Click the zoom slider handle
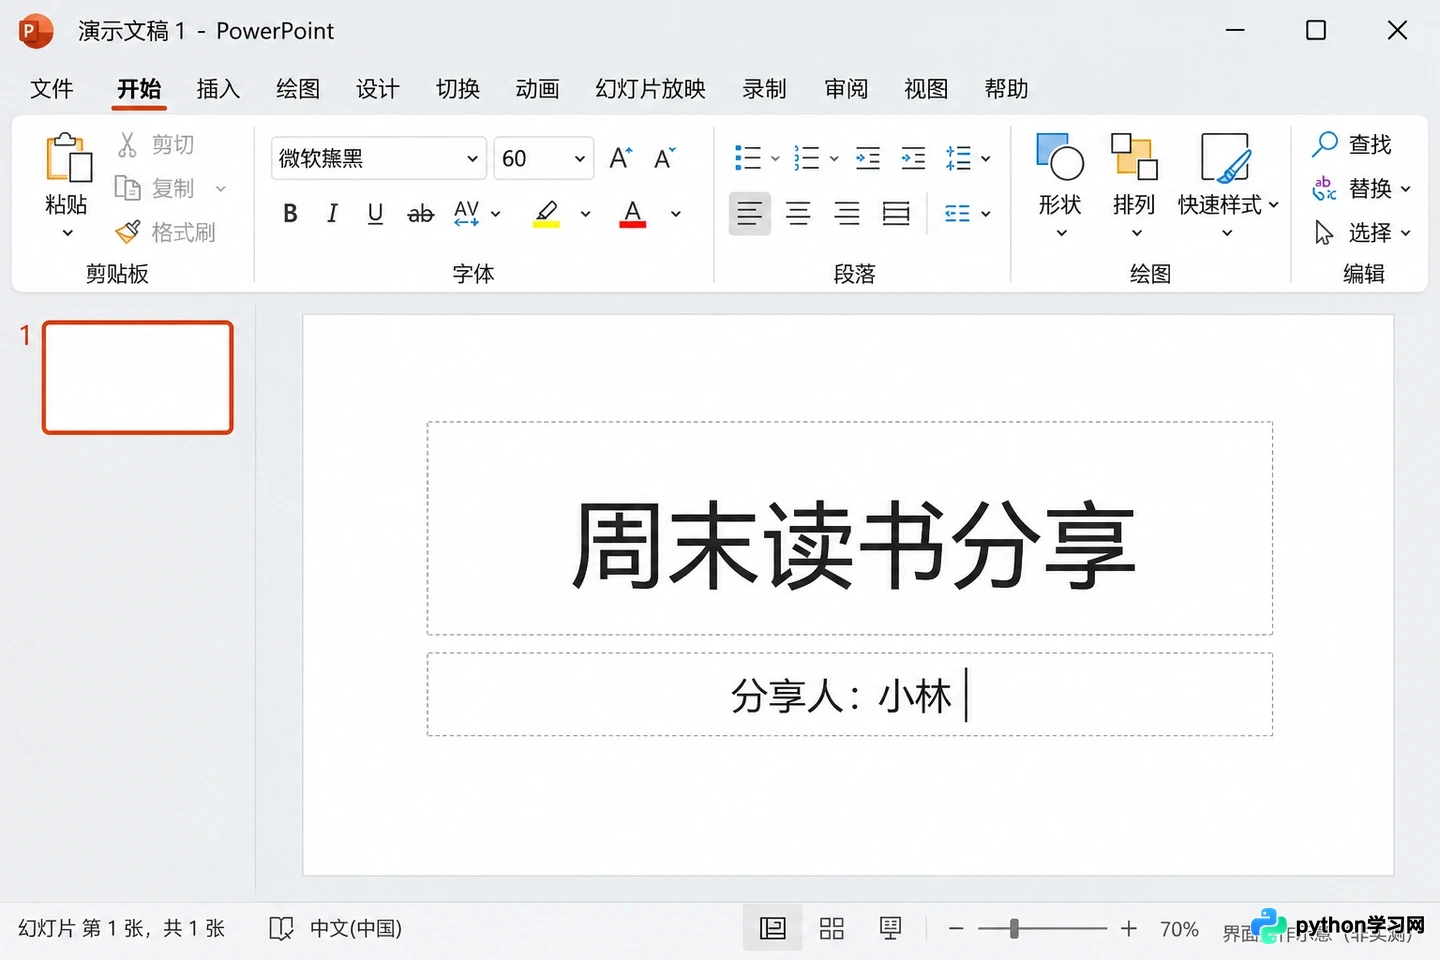1440x960 pixels. click(1014, 929)
